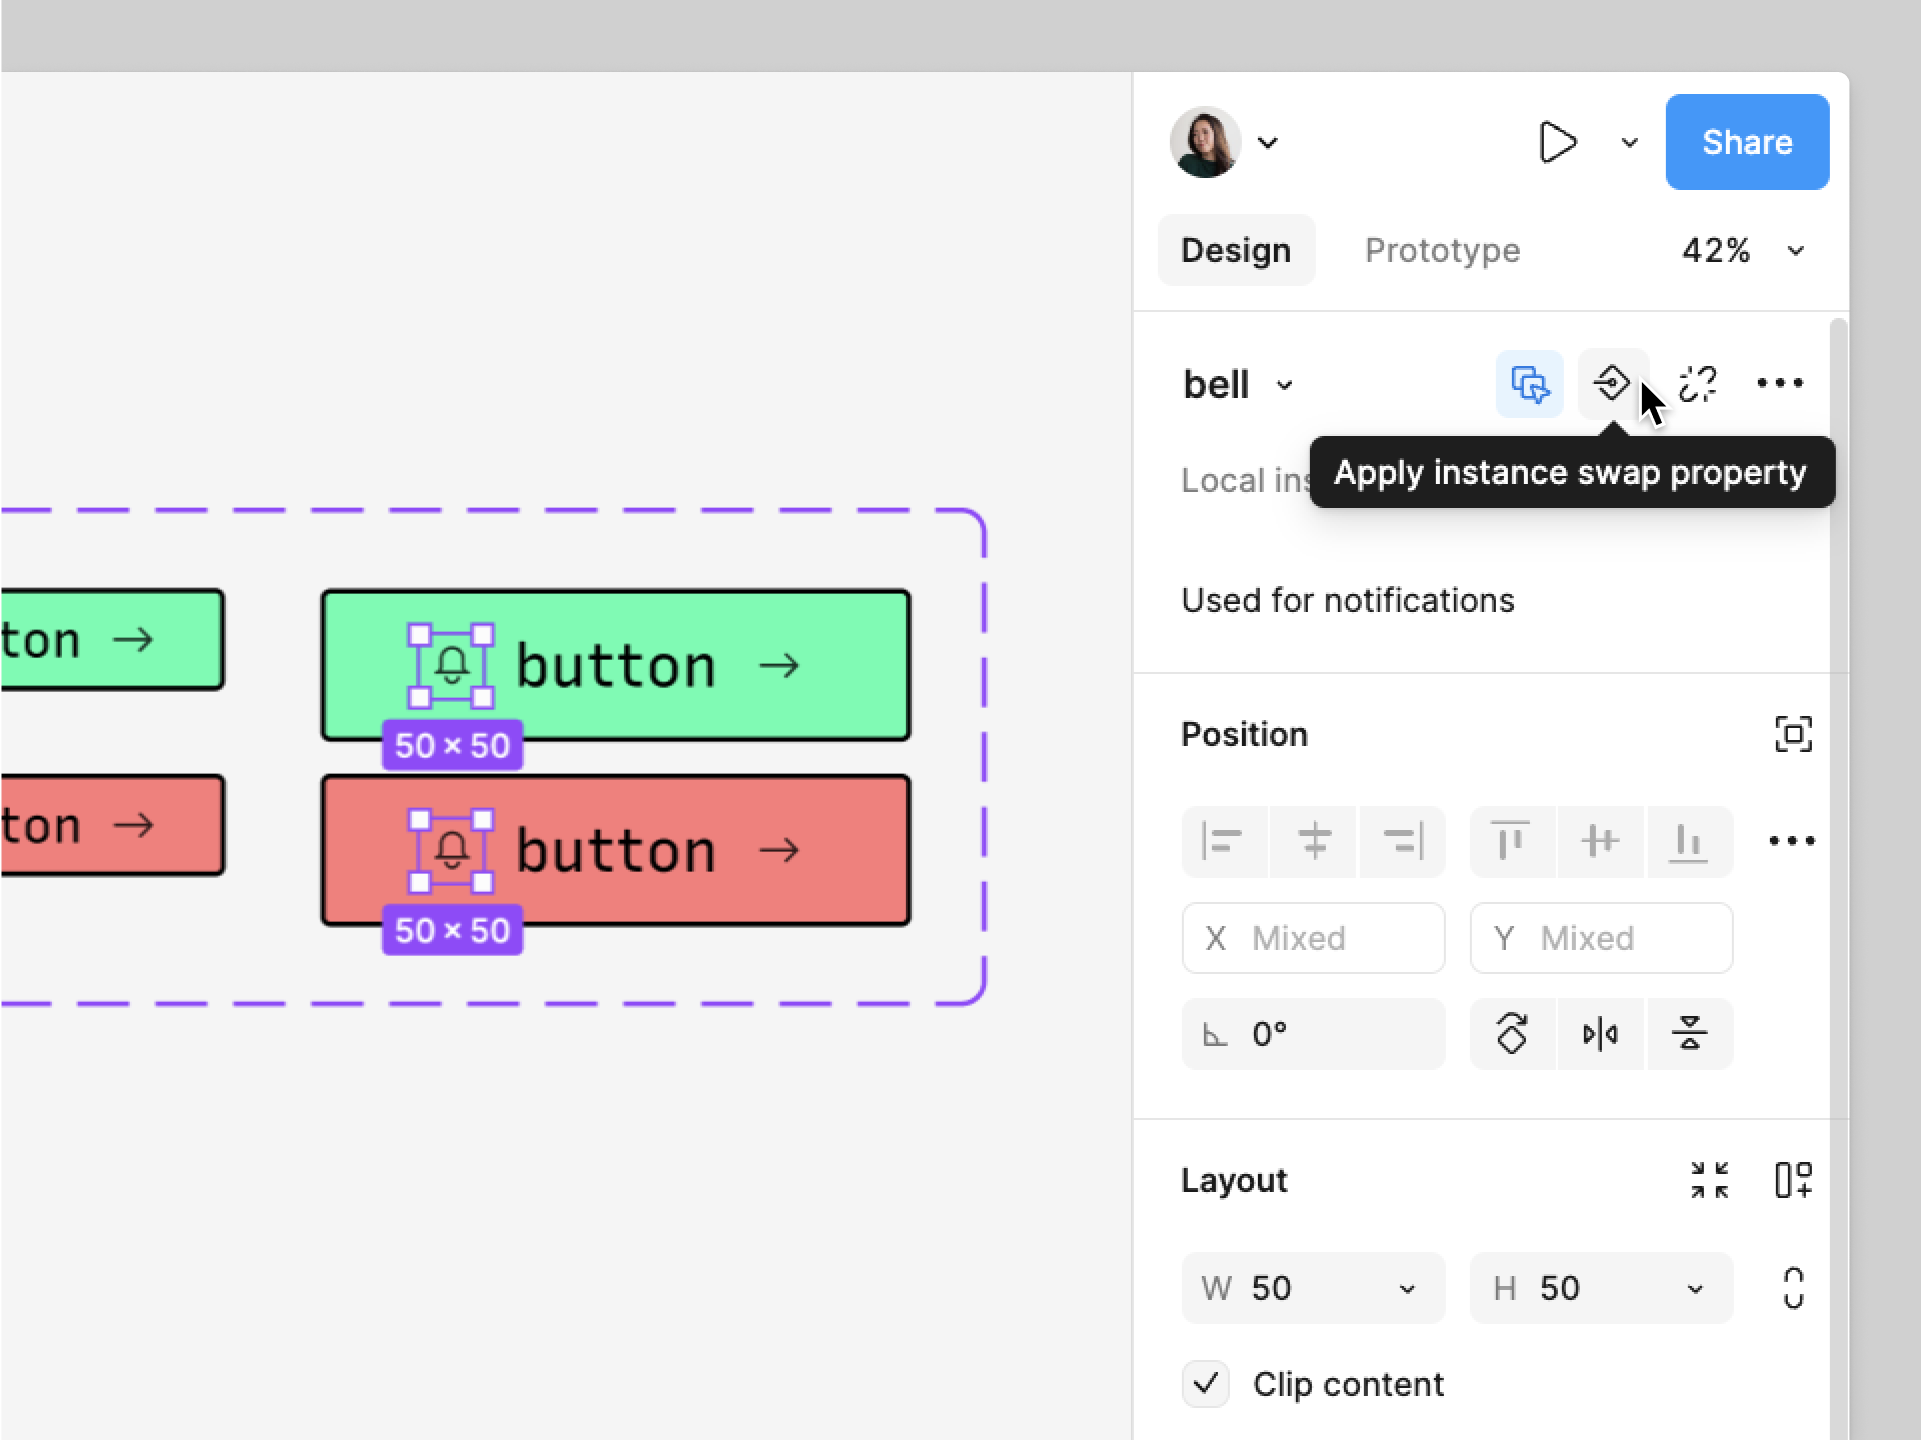Enable the Clip content checkbox
The width and height of the screenshot is (1921, 1440).
coord(1206,1384)
